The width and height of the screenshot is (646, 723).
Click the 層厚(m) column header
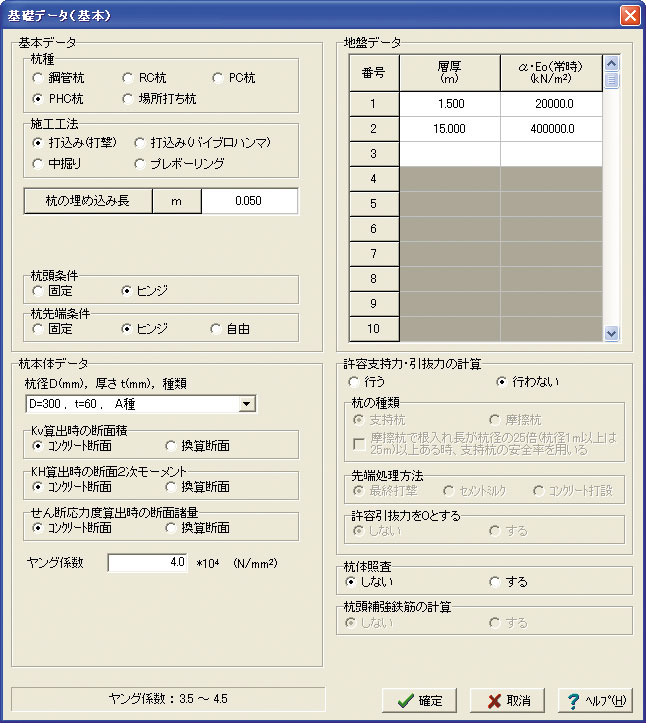450,73
